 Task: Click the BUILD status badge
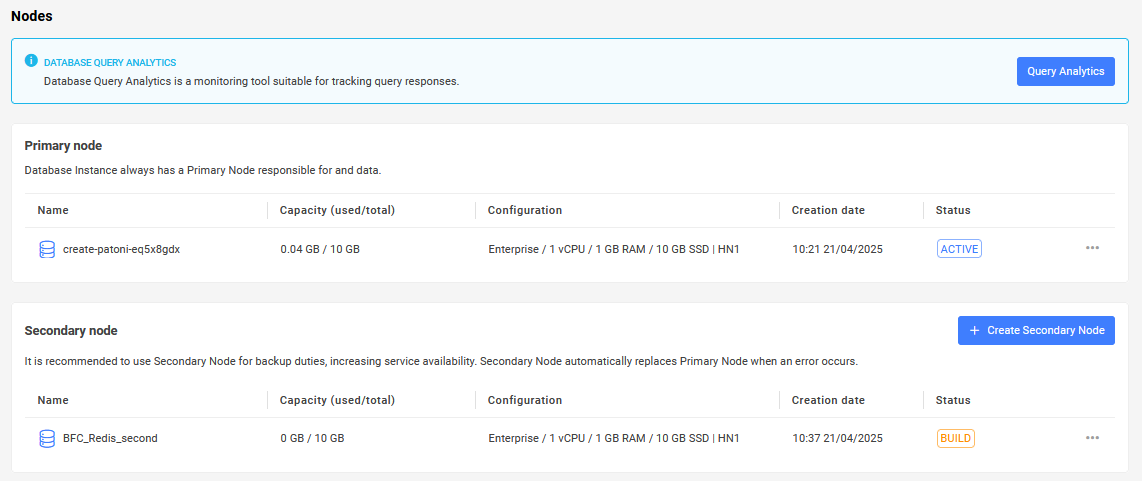coord(956,438)
